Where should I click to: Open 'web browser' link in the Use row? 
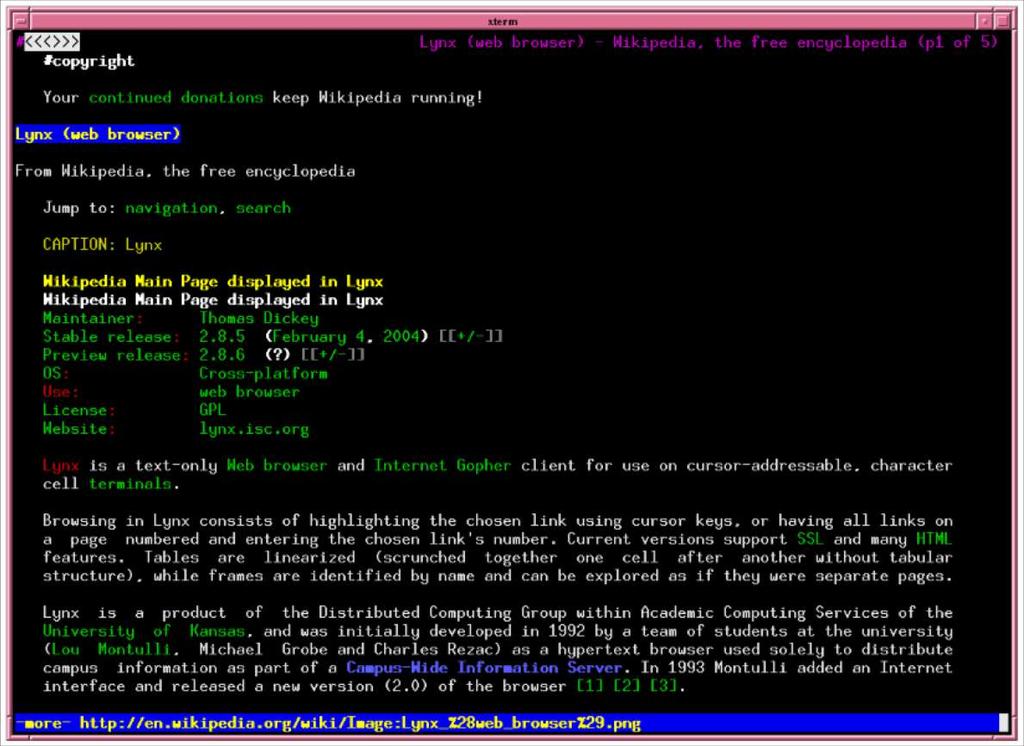(x=249, y=392)
